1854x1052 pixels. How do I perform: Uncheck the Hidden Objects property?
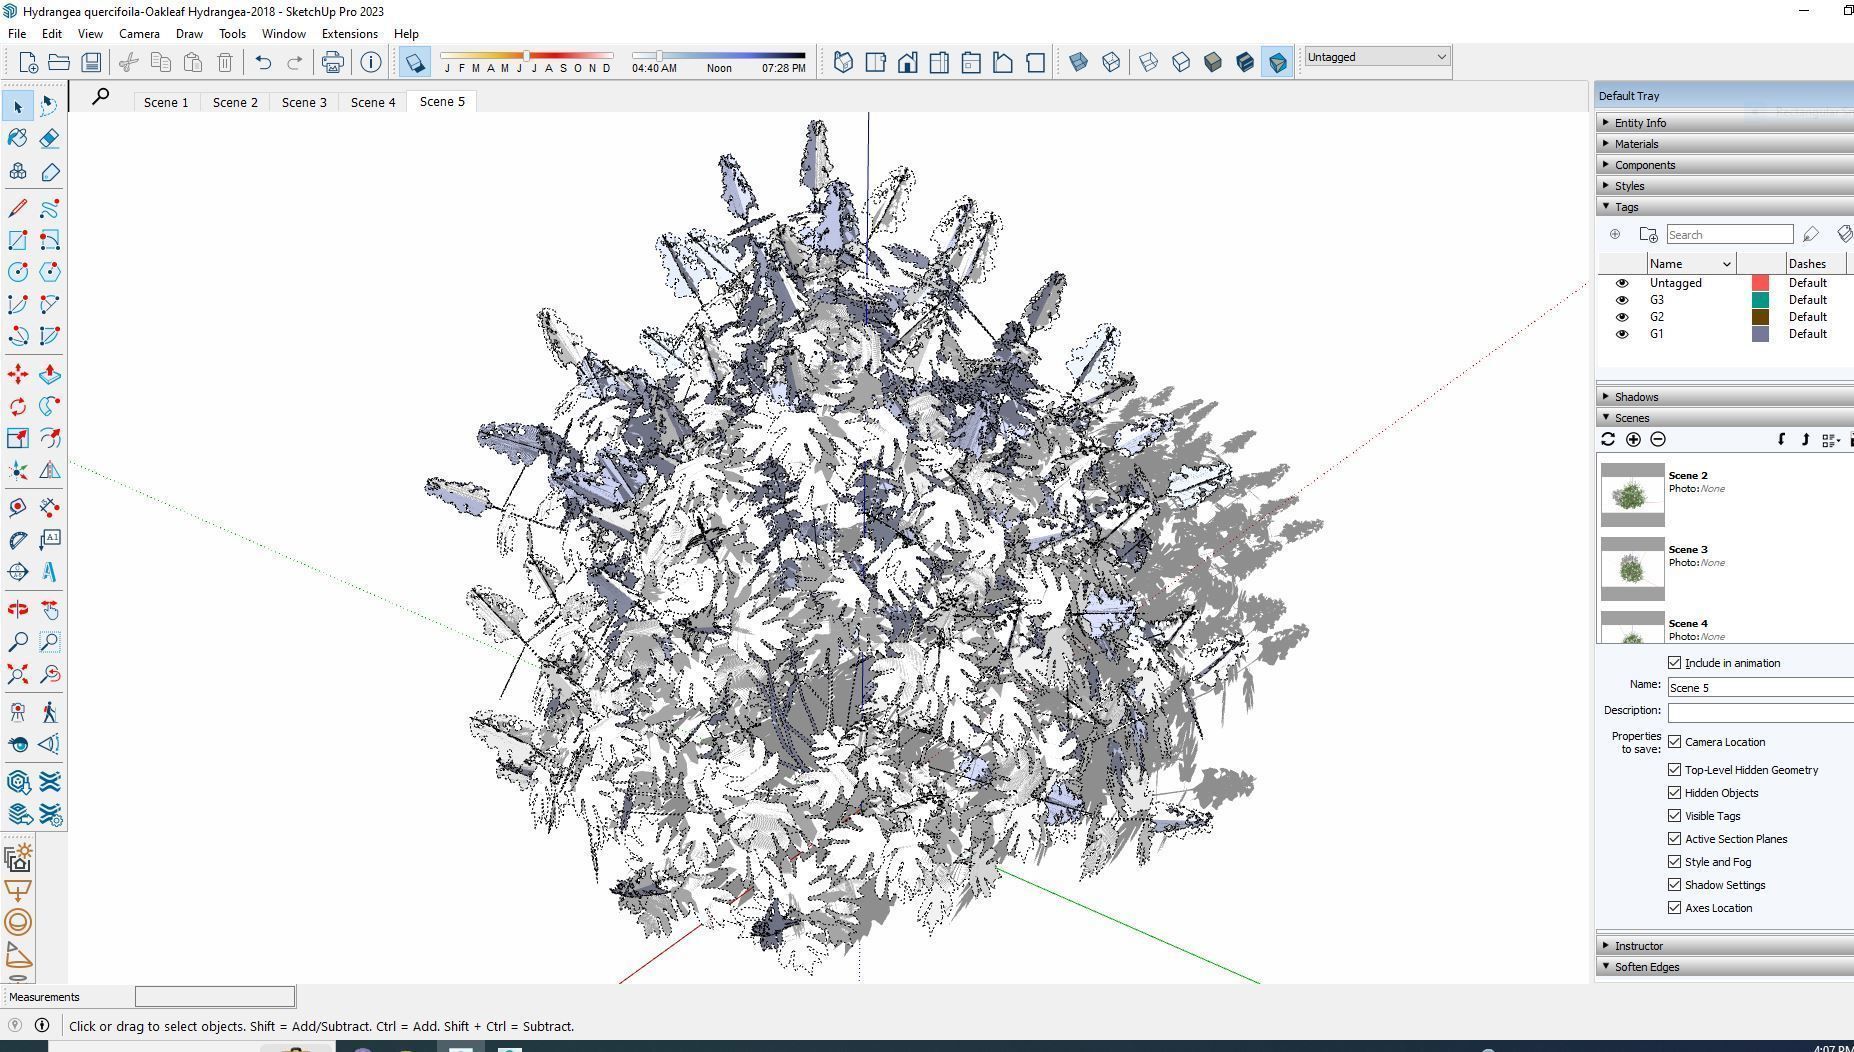pos(1675,793)
